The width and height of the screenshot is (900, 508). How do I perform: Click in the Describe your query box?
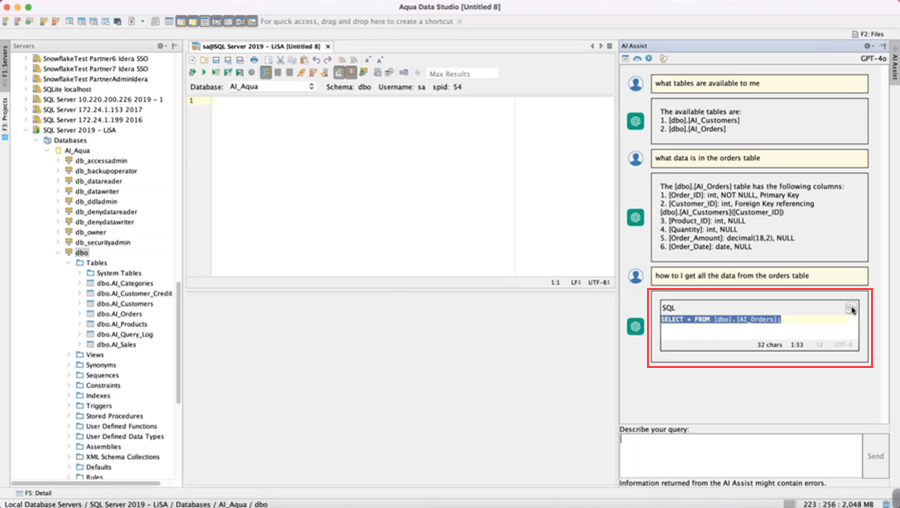point(740,456)
